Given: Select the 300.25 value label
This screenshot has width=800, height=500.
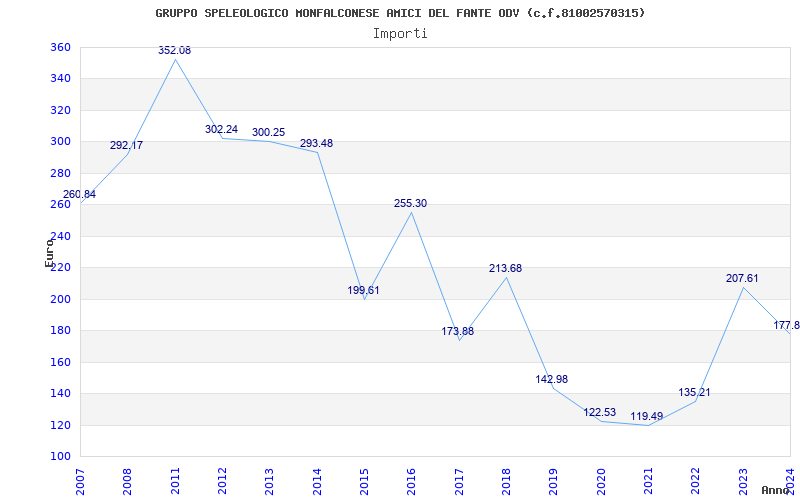Looking at the screenshot, I should [268, 133].
